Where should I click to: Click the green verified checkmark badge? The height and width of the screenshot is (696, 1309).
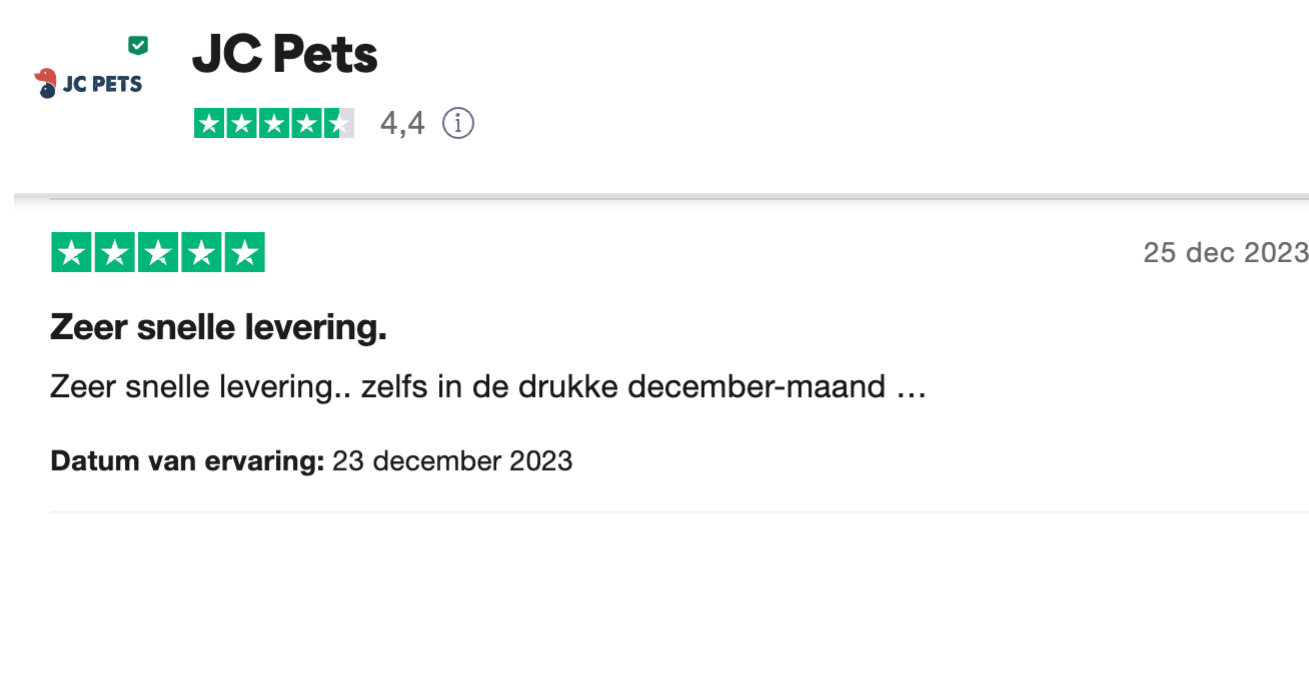(138, 45)
